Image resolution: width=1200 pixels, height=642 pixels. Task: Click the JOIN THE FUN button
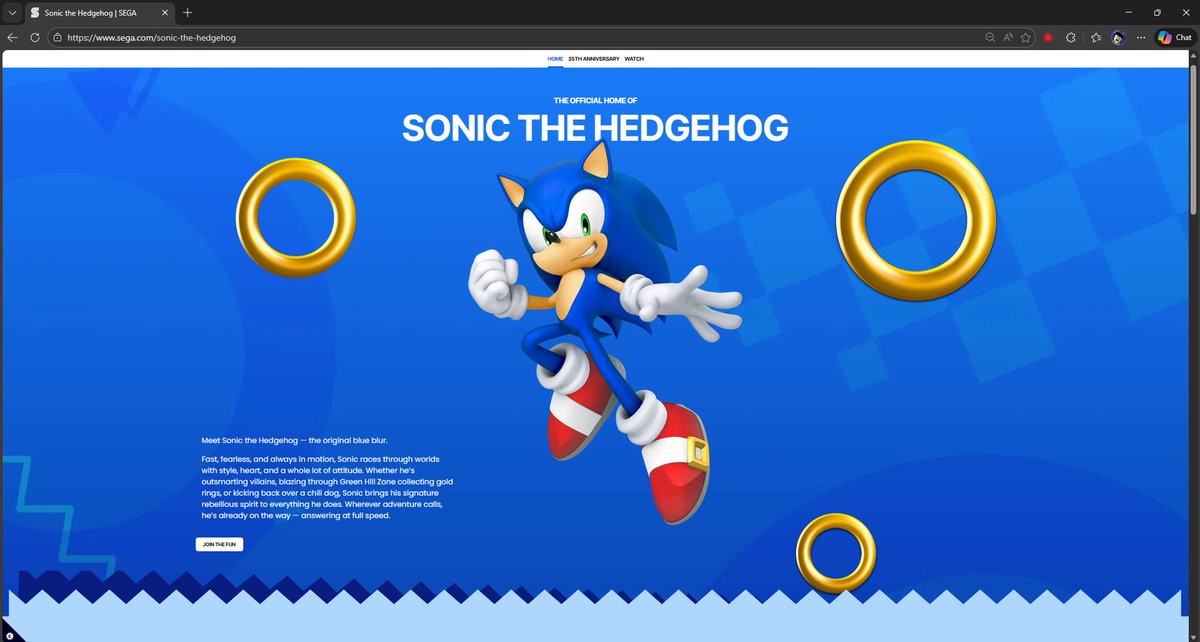219,544
